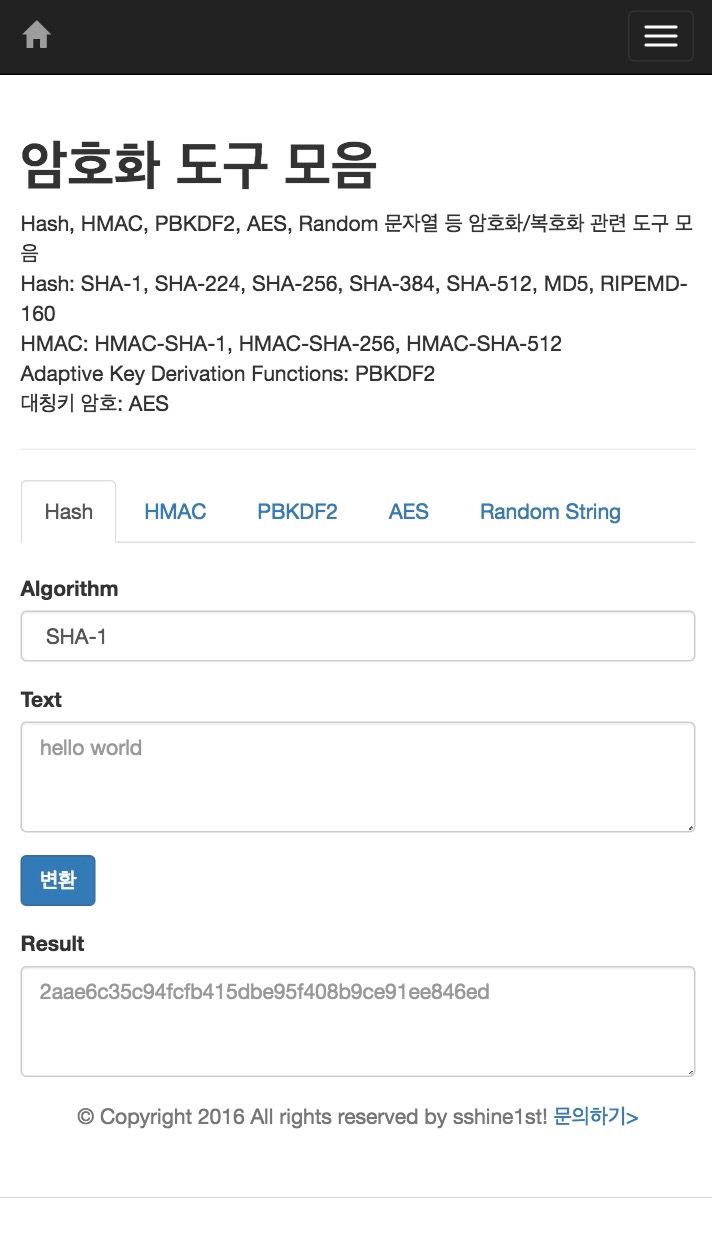
Task: Click the Text field label
Action: click(x=41, y=700)
